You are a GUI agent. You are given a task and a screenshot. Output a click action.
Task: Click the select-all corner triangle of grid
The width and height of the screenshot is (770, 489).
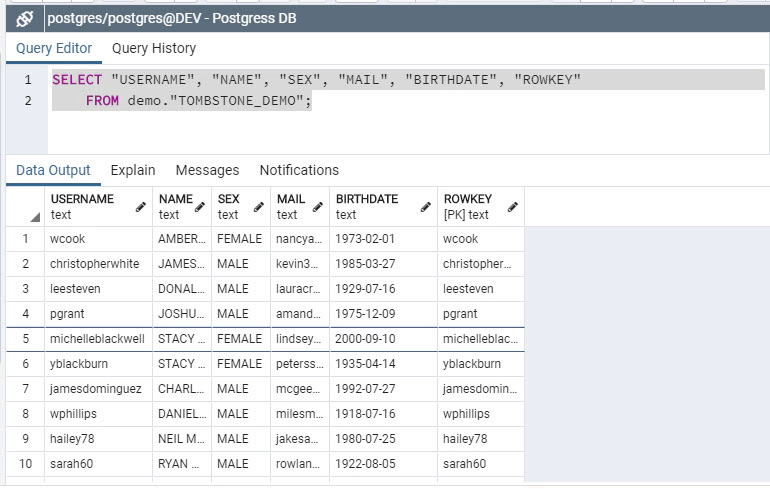click(x=35, y=217)
